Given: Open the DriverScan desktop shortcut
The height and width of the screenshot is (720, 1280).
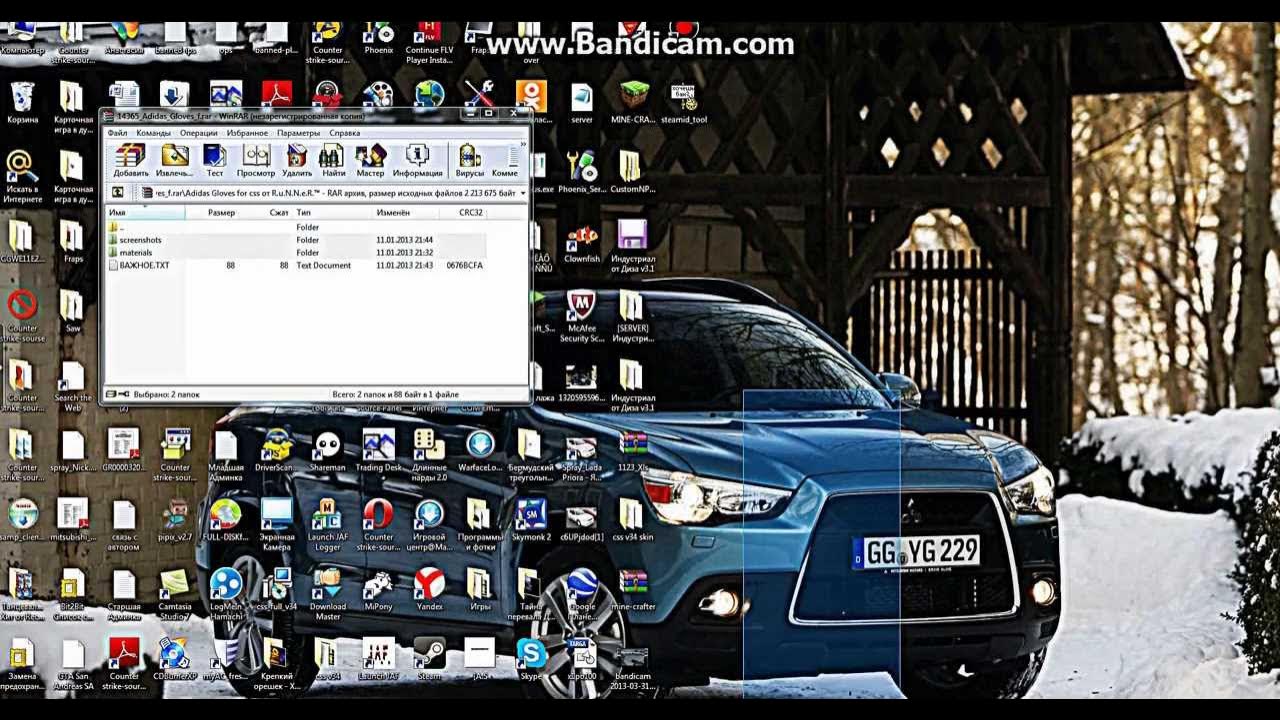Looking at the screenshot, I should 275,450.
